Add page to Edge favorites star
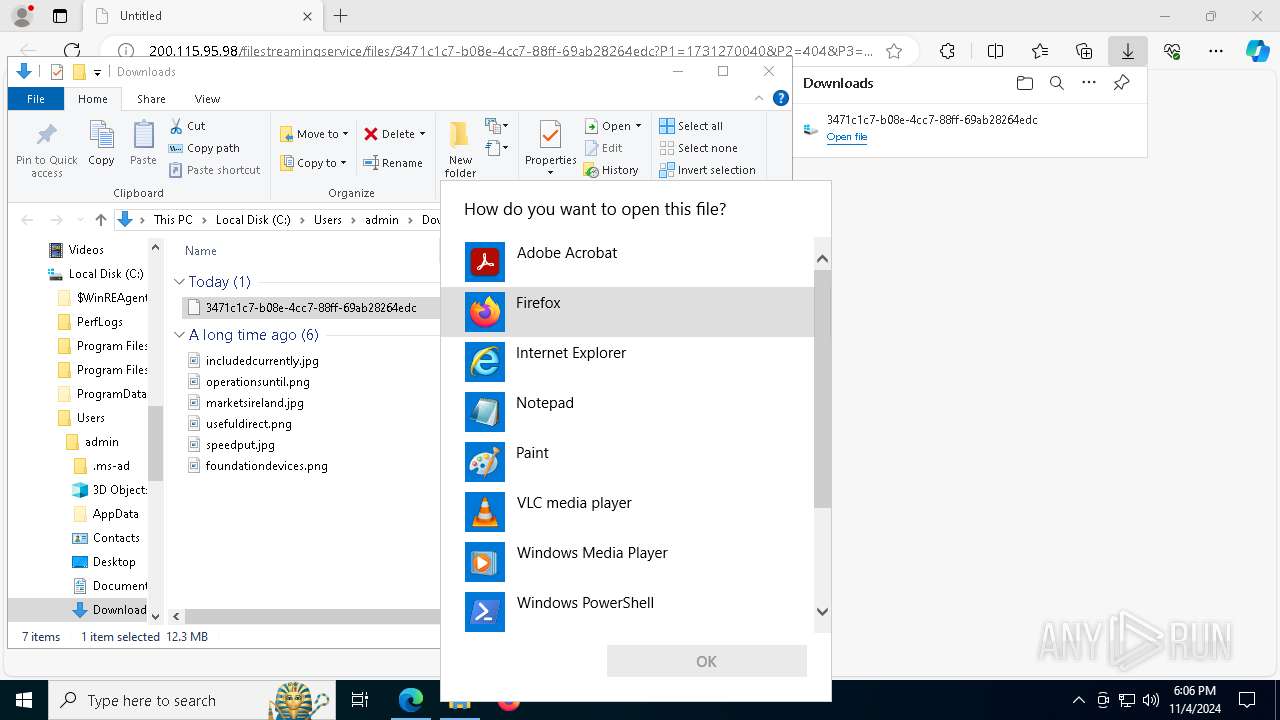The image size is (1280, 720). [x=894, y=51]
